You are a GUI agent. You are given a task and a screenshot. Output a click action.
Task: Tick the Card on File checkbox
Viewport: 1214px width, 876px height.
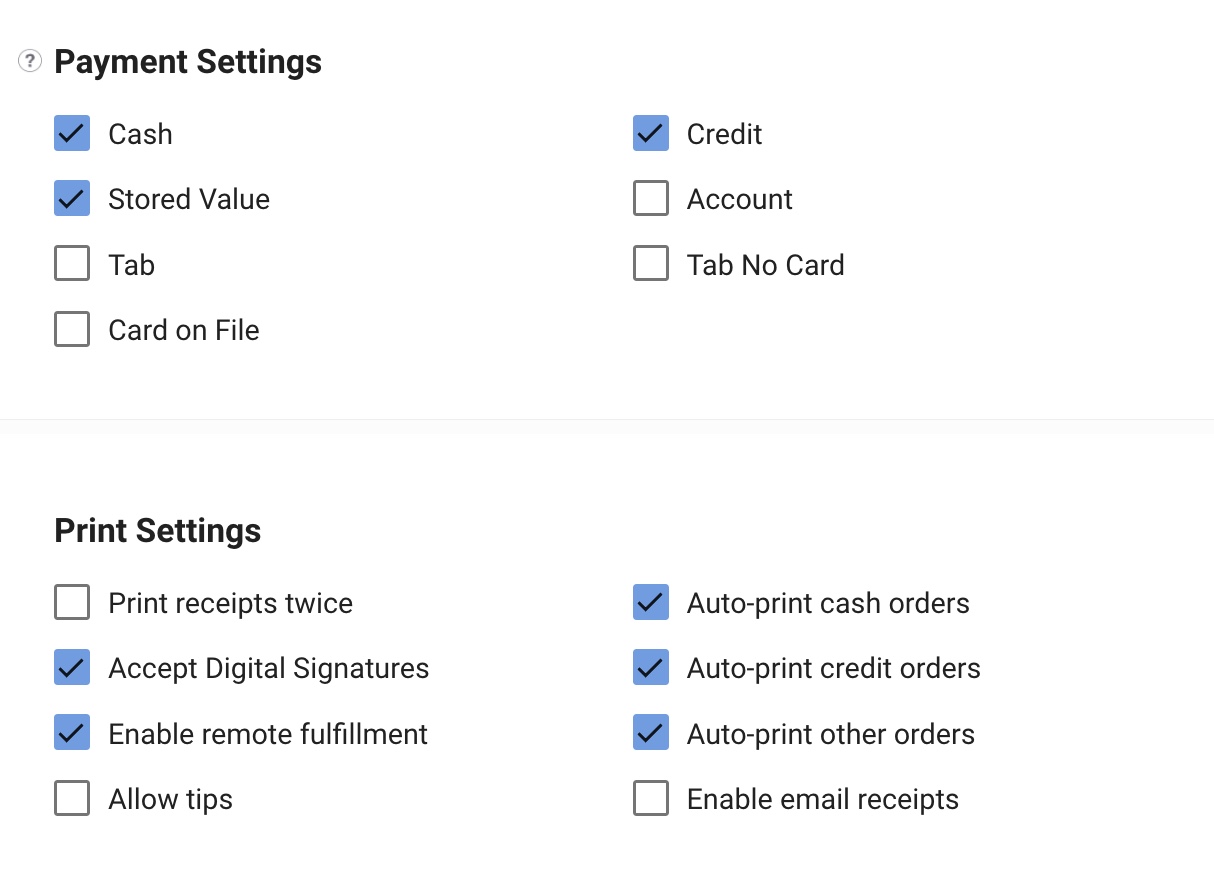pos(72,329)
